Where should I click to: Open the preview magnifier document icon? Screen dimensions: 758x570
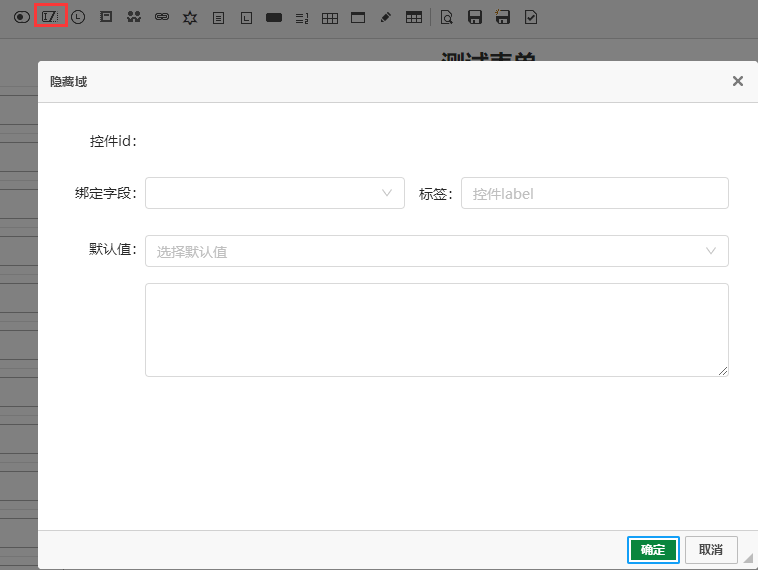click(x=447, y=18)
